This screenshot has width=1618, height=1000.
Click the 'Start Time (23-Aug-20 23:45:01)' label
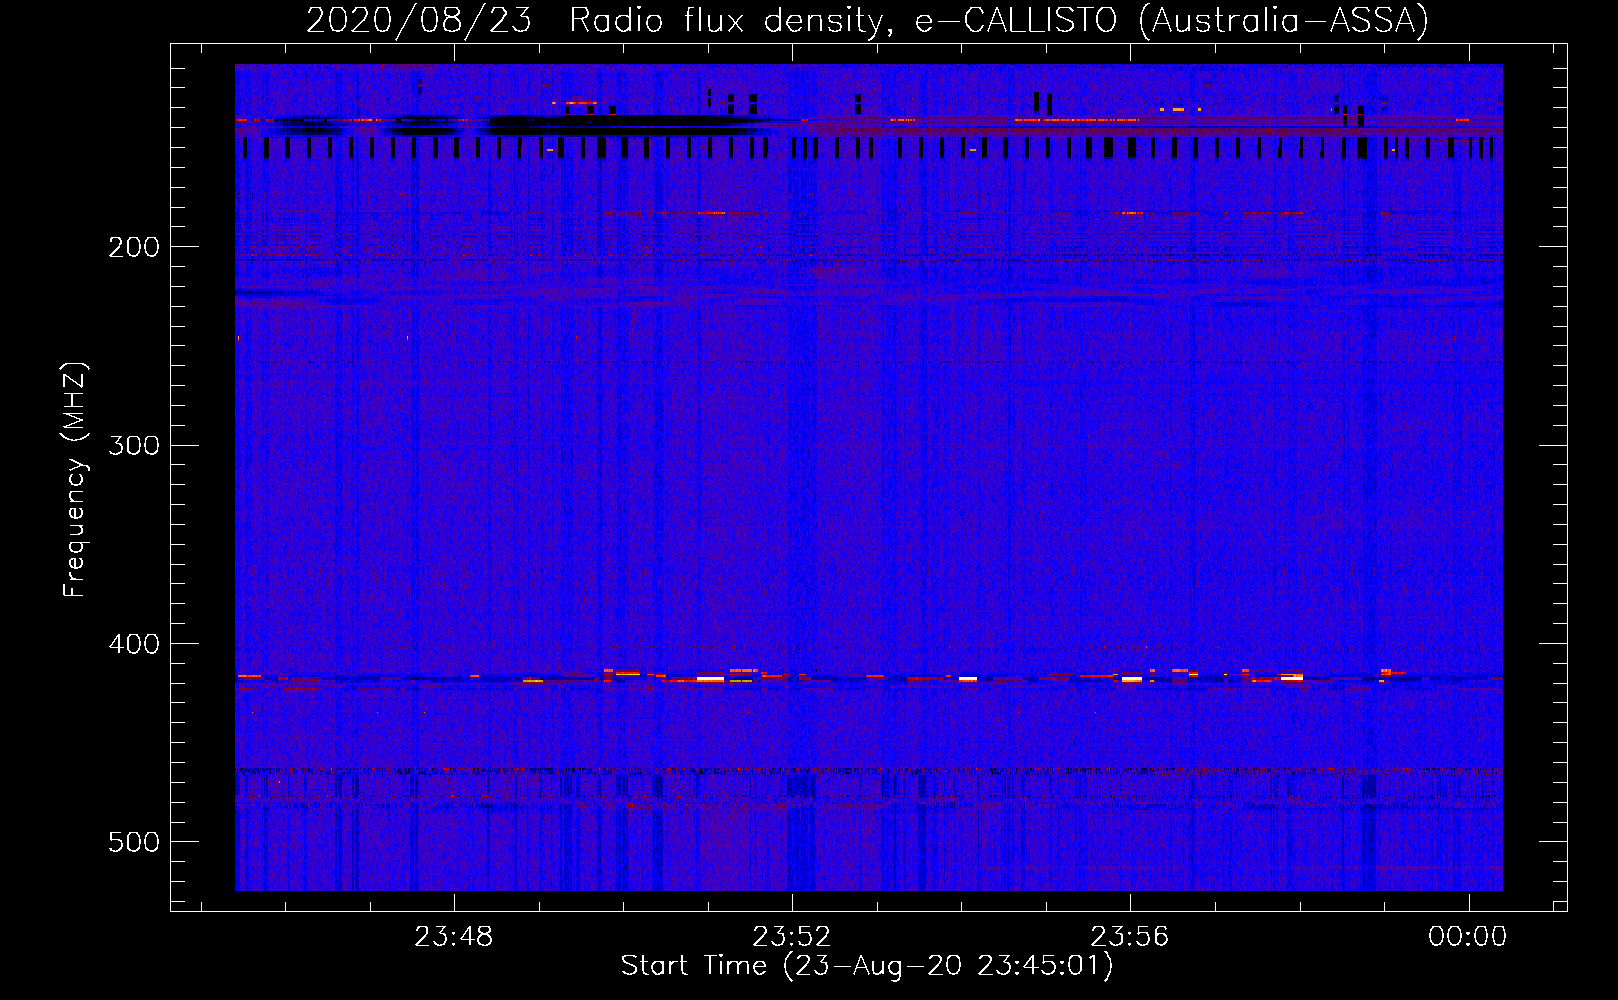point(867,966)
